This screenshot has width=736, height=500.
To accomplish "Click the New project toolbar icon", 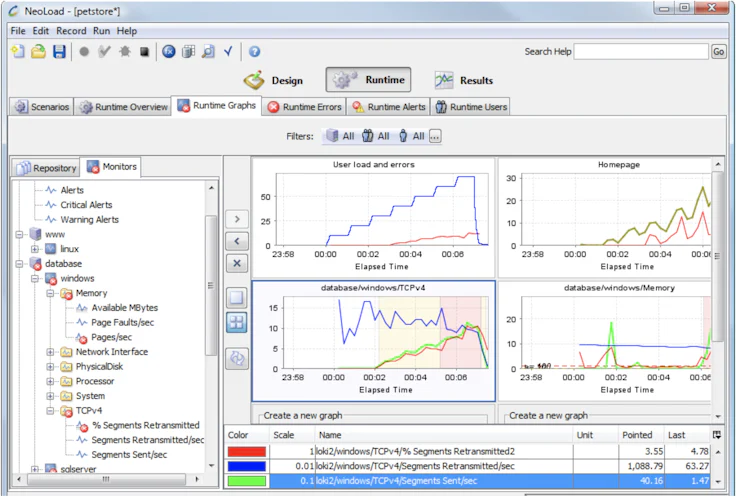I will [18, 52].
